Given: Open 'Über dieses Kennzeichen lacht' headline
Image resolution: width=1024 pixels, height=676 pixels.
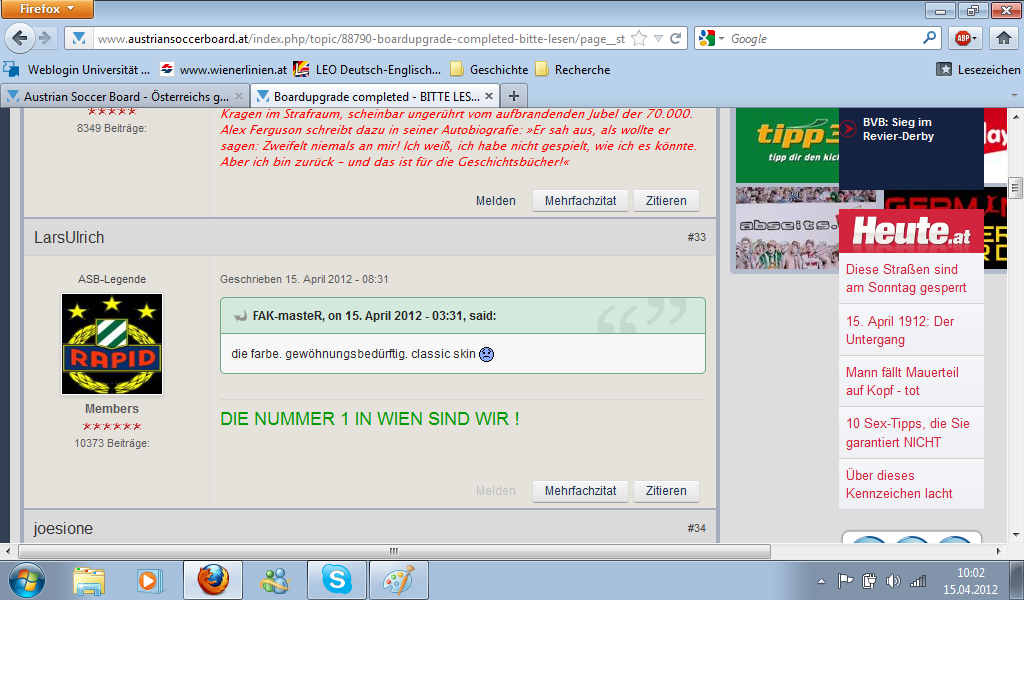Looking at the screenshot, I should (899, 485).
